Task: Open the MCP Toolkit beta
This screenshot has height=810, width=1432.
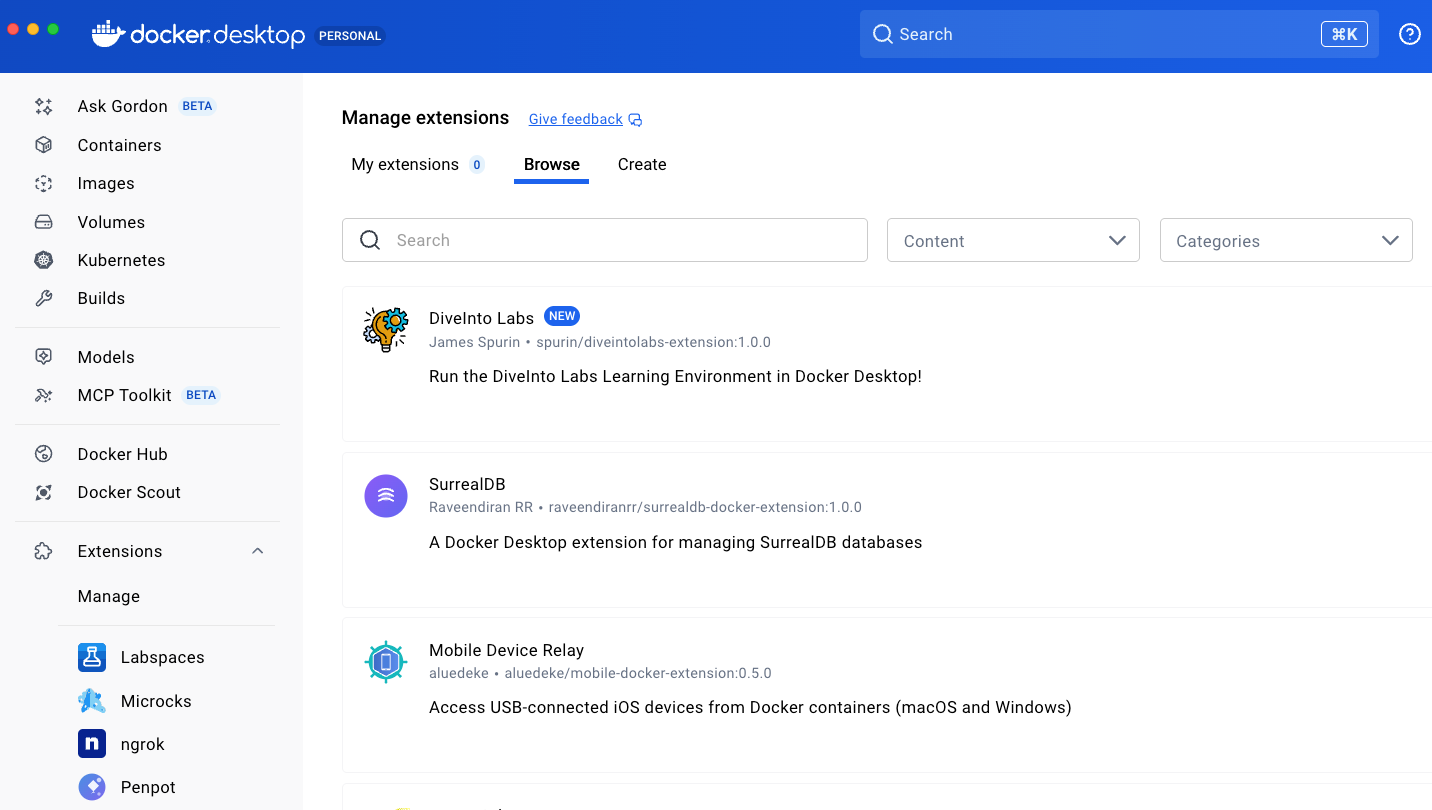Action: pyautogui.click(x=124, y=395)
